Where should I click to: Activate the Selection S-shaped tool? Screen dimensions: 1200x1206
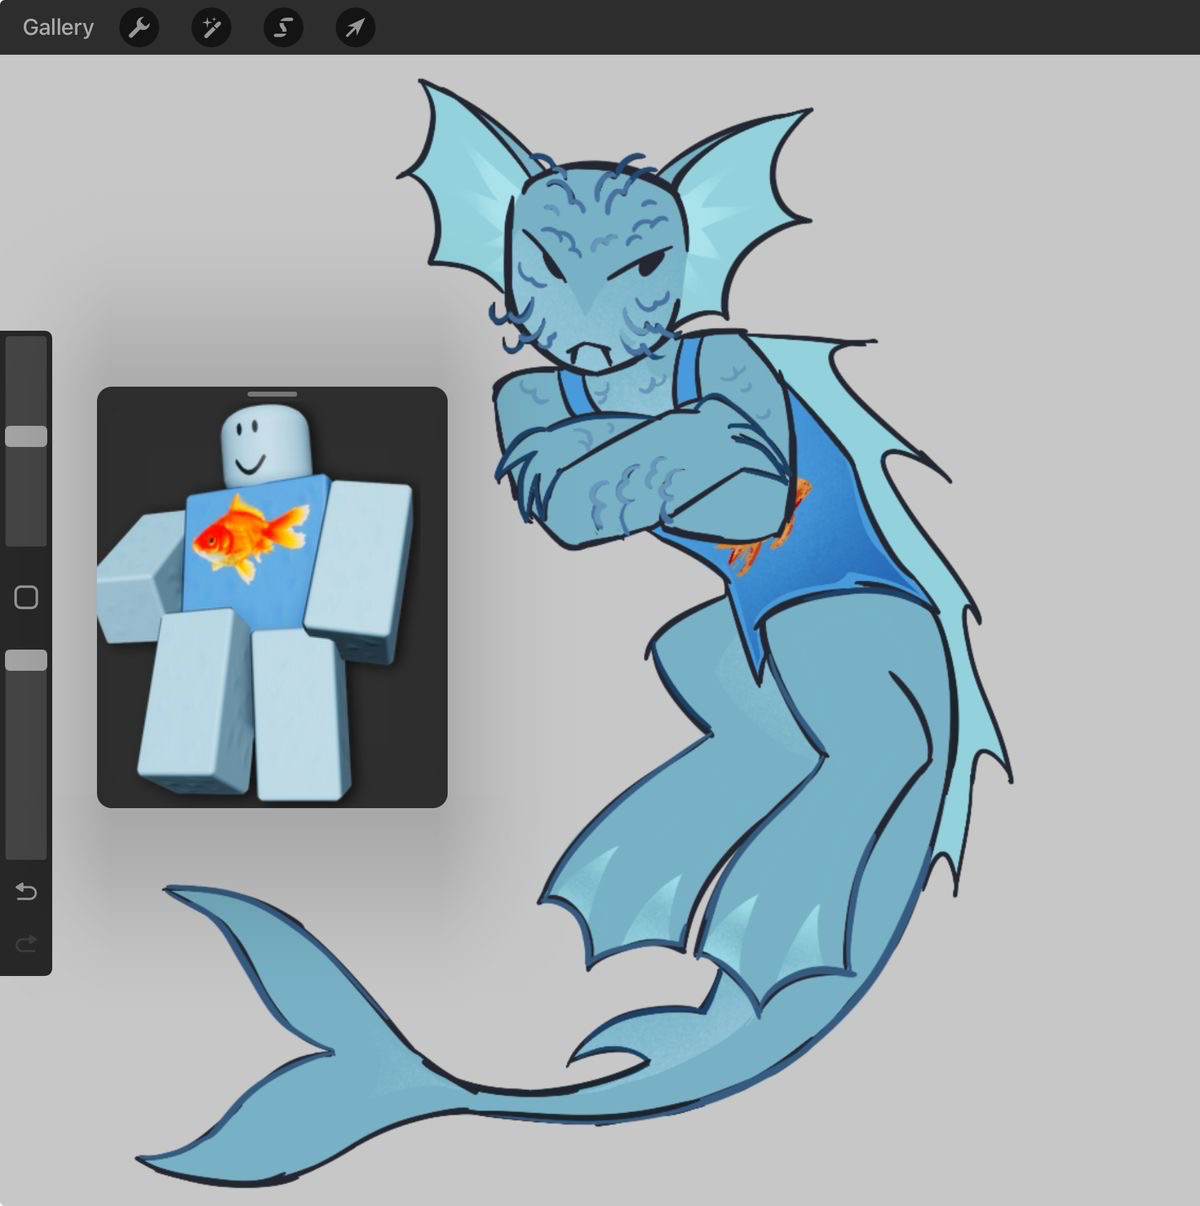tap(283, 27)
